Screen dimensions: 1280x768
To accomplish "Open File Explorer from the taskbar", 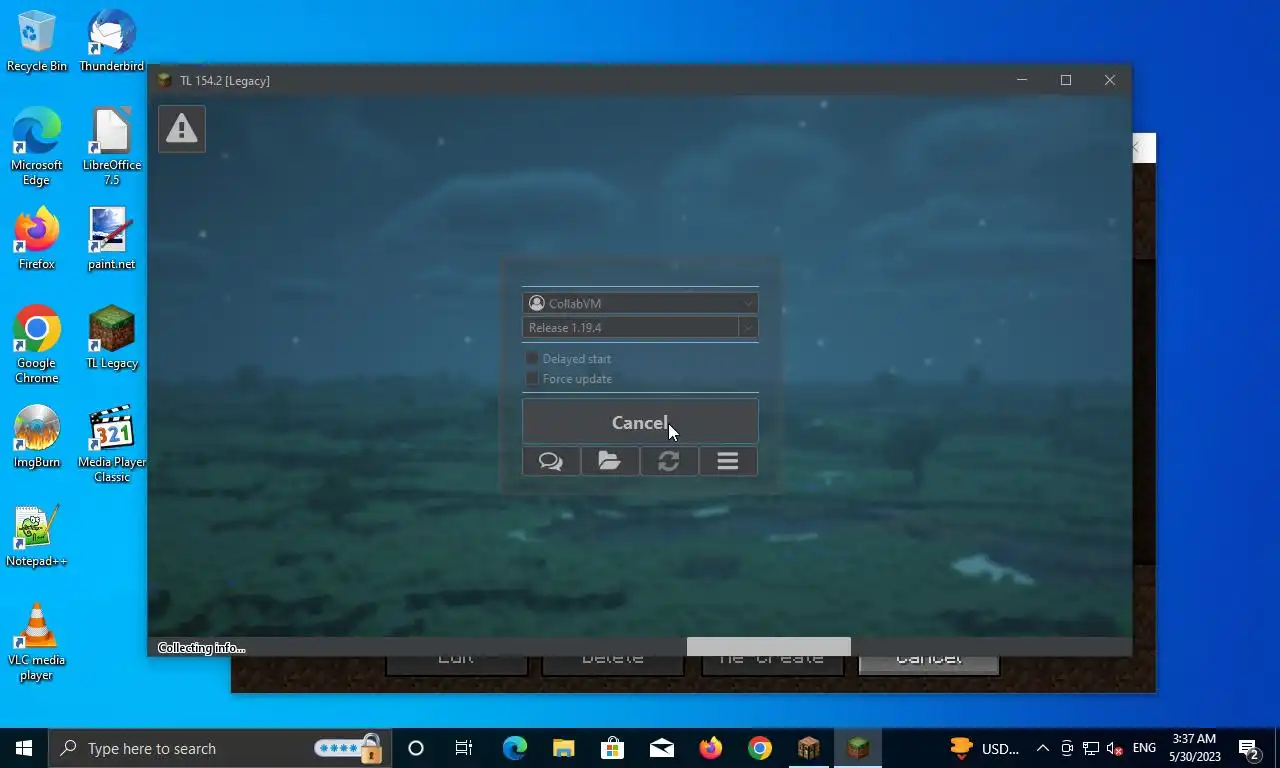I will coord(563,748).
